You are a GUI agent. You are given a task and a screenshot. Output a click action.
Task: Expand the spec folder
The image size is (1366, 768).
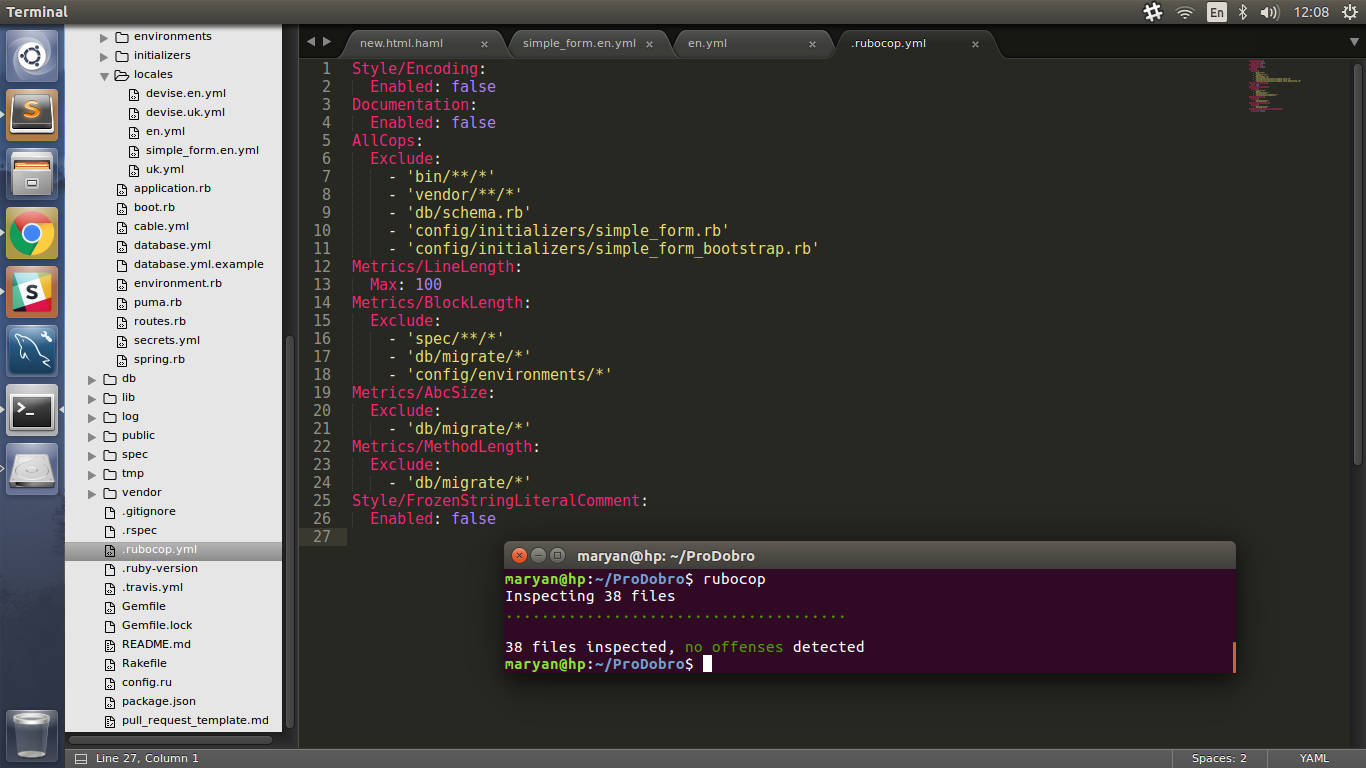click(x=92, y=455)
